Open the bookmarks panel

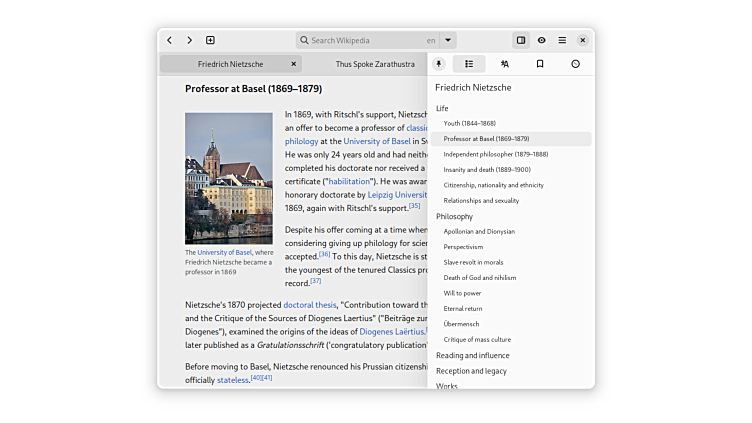coord(540,64)
